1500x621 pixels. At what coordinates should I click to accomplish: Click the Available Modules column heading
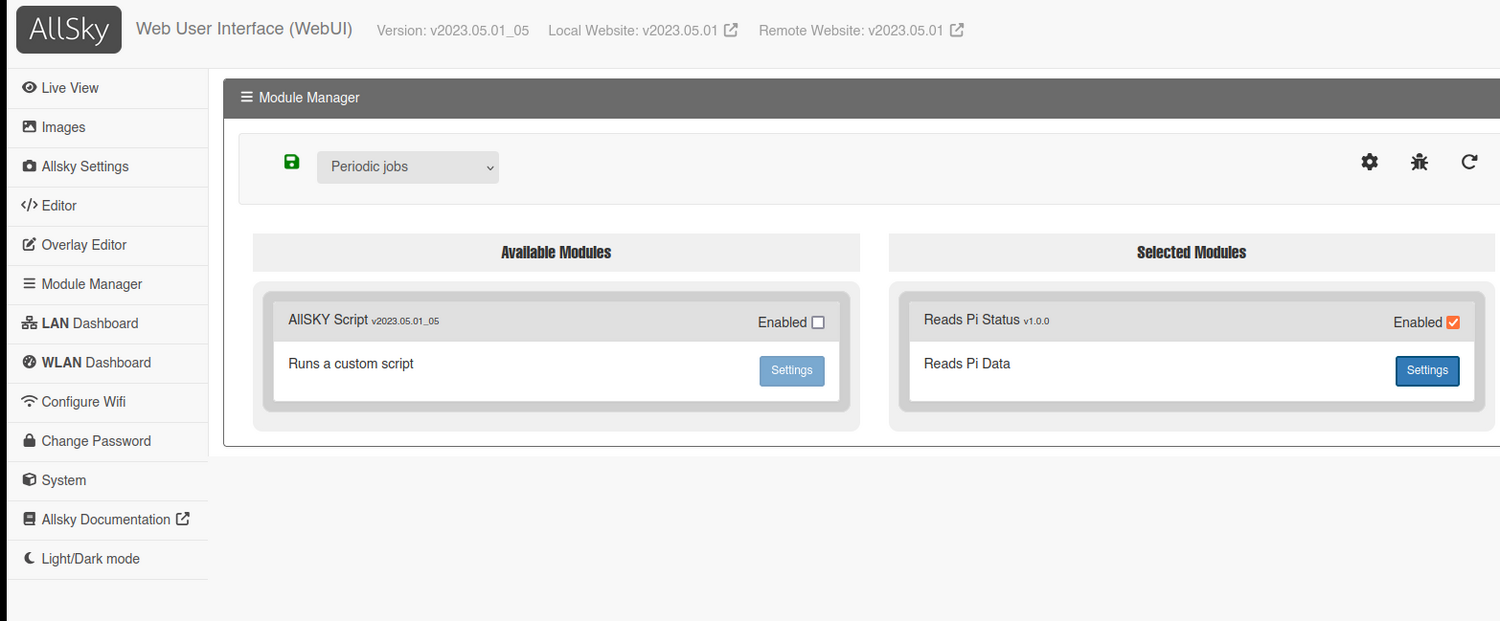pyautogui.click(x=556, y=252)
